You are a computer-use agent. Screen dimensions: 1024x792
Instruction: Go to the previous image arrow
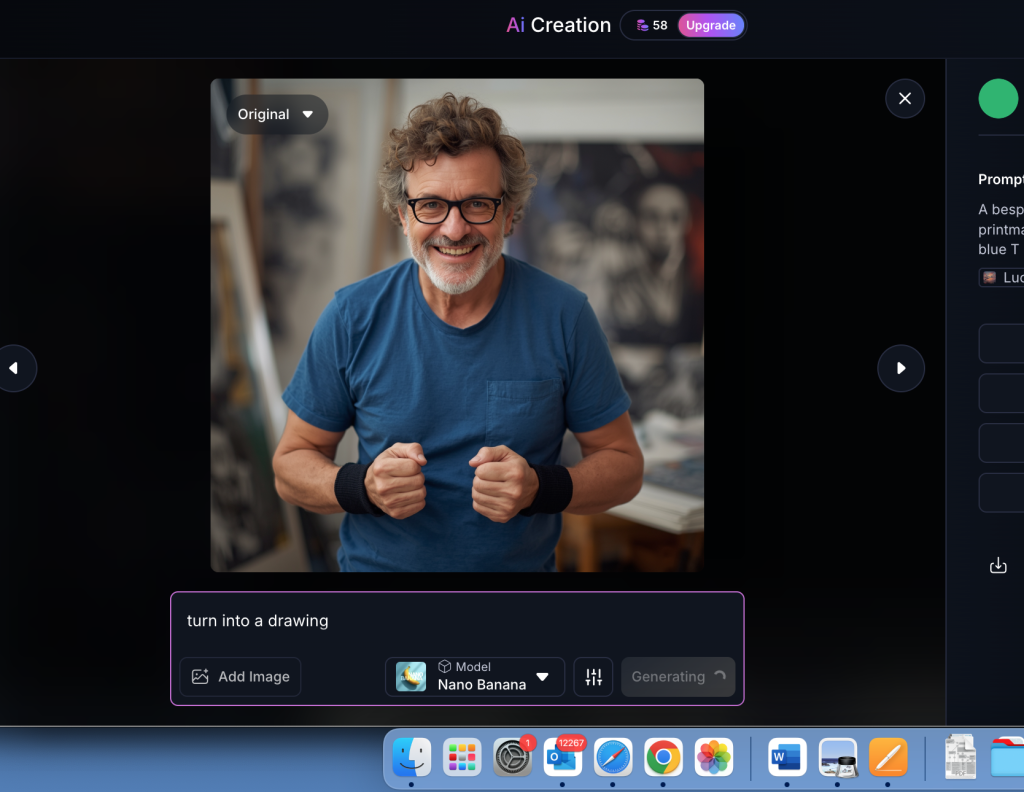[14, 368]
